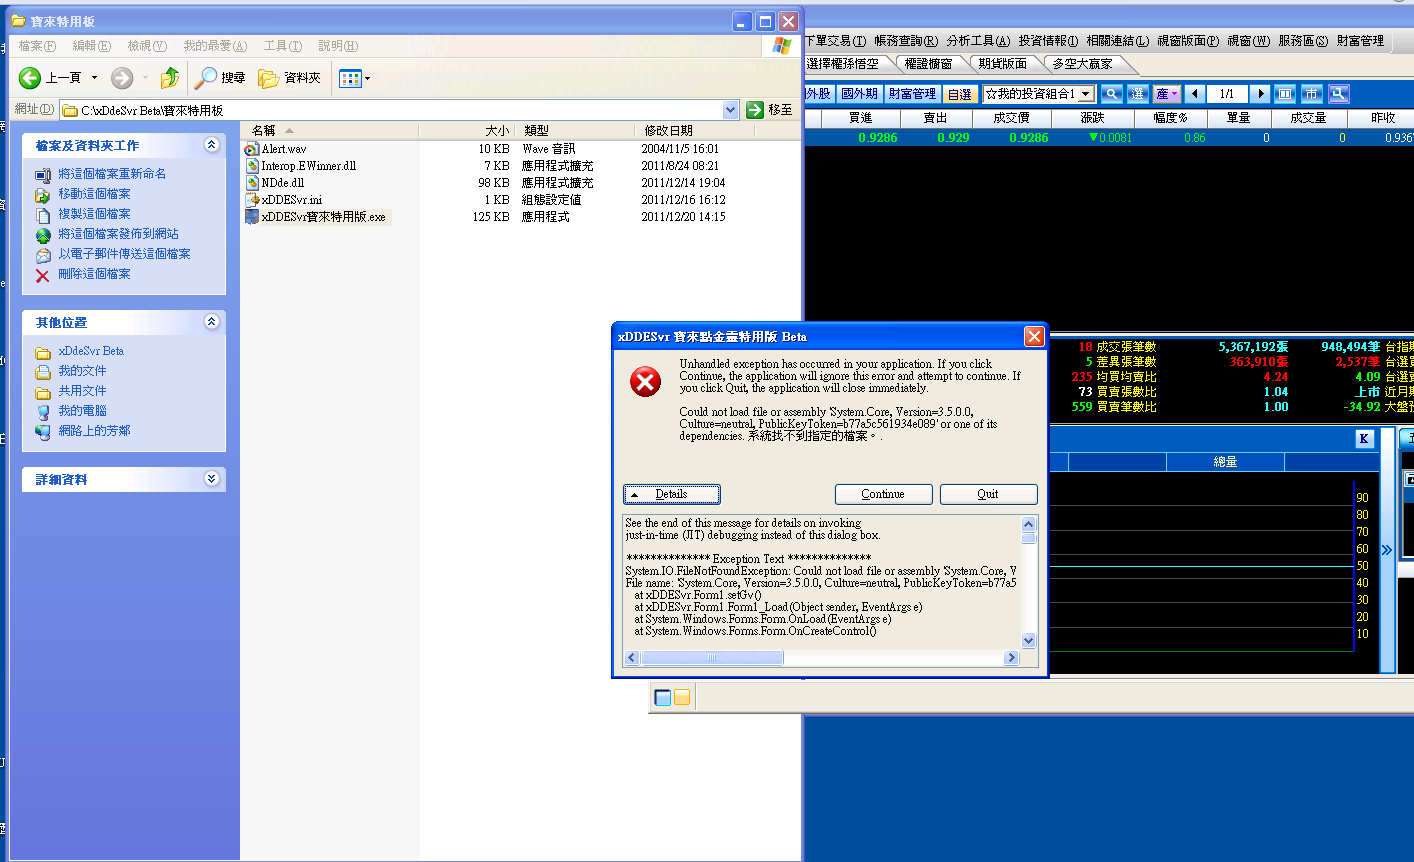Image resolution: width=1414 pixels, height=862 pixels.
Task: Click the K button in chart panel
Action: 1365,439
